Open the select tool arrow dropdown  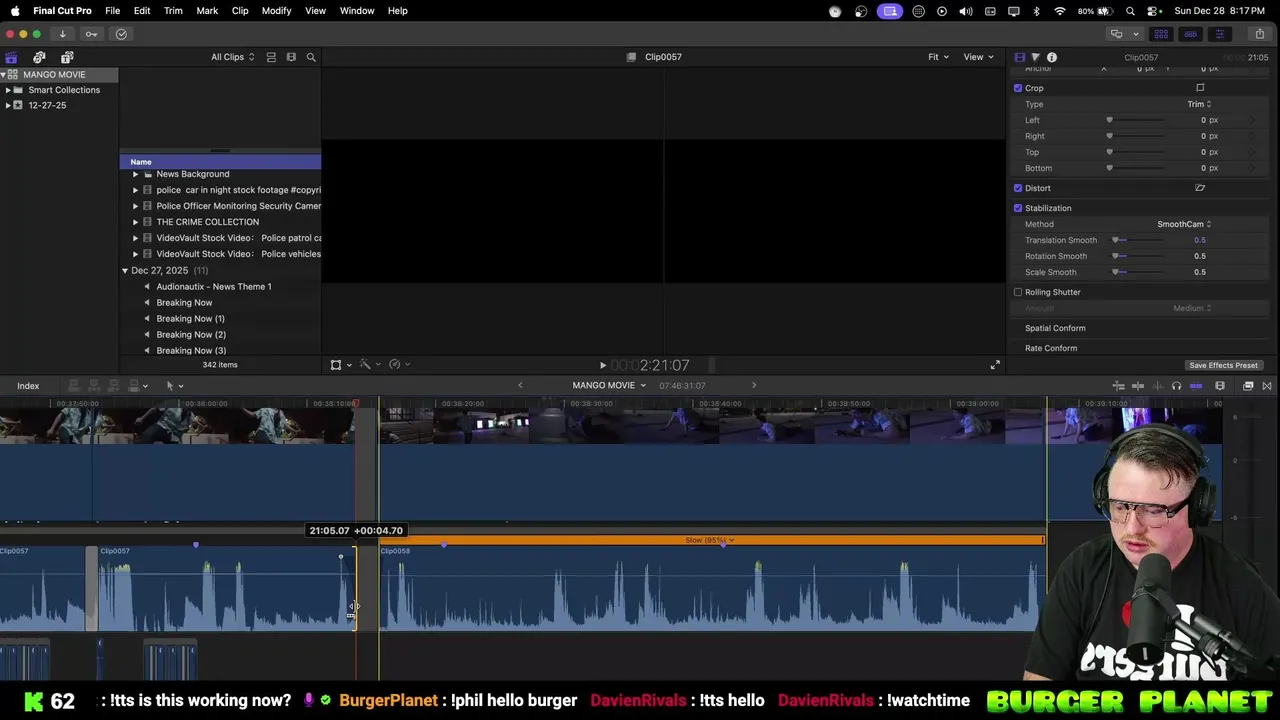(x=175, y=386)
